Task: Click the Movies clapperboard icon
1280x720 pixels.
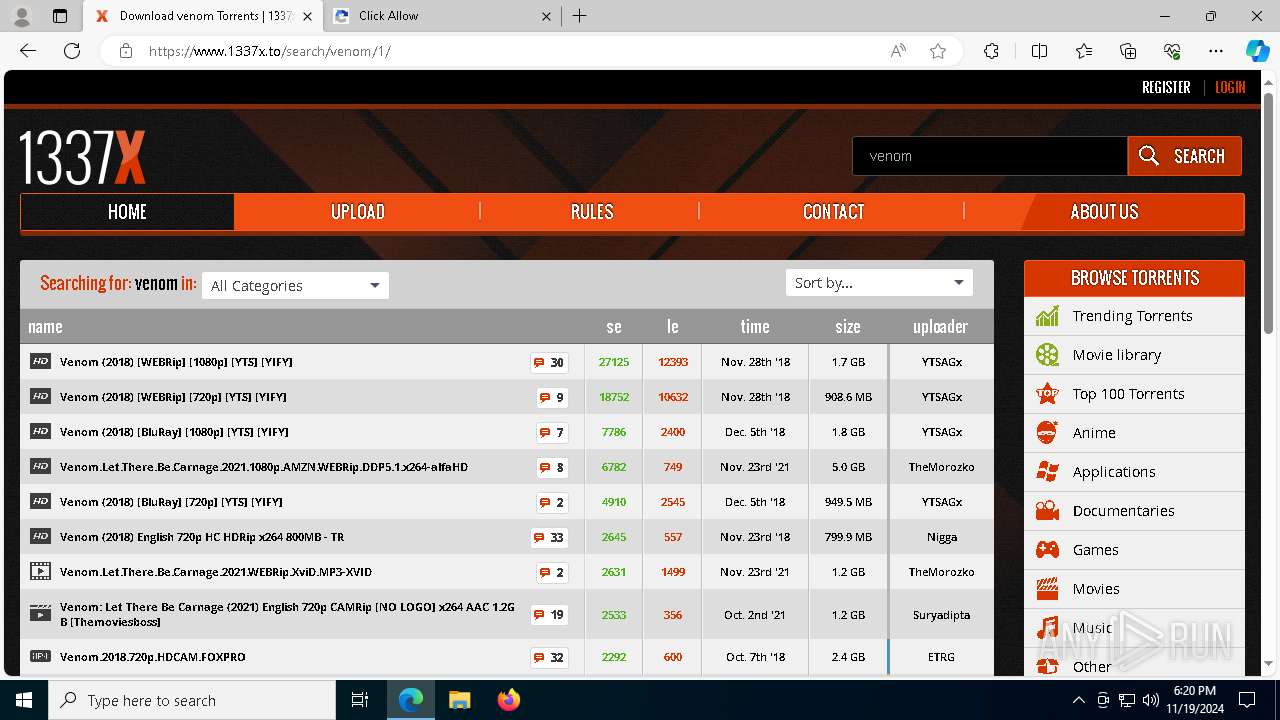Action: [1047, 589]
